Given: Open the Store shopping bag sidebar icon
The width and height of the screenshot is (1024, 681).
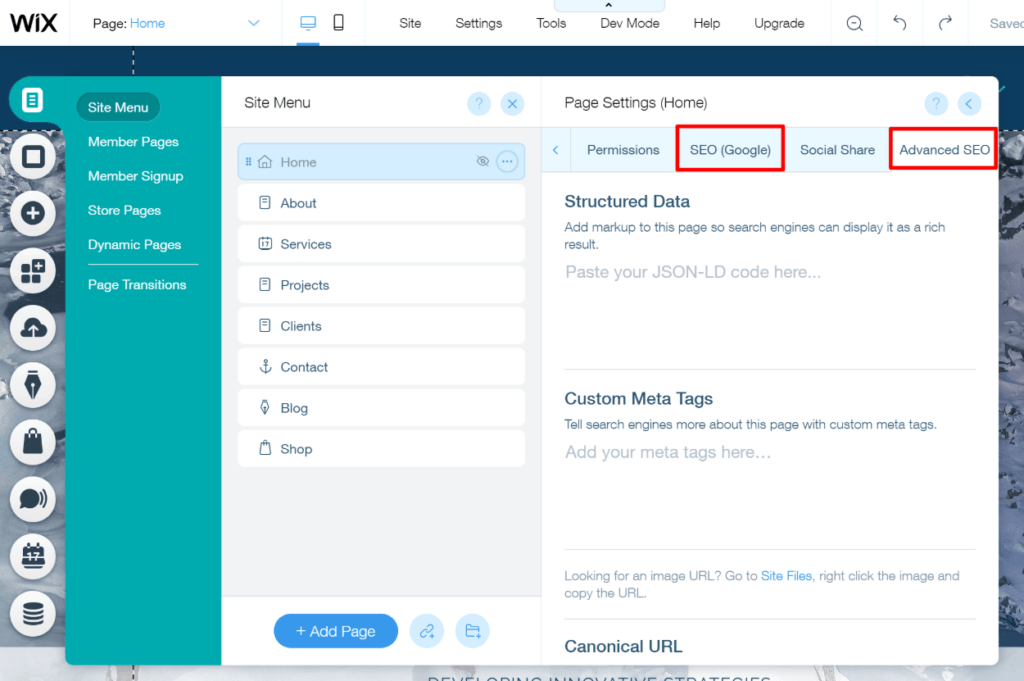Looking at the screenshot, I should tap(33, 442).
